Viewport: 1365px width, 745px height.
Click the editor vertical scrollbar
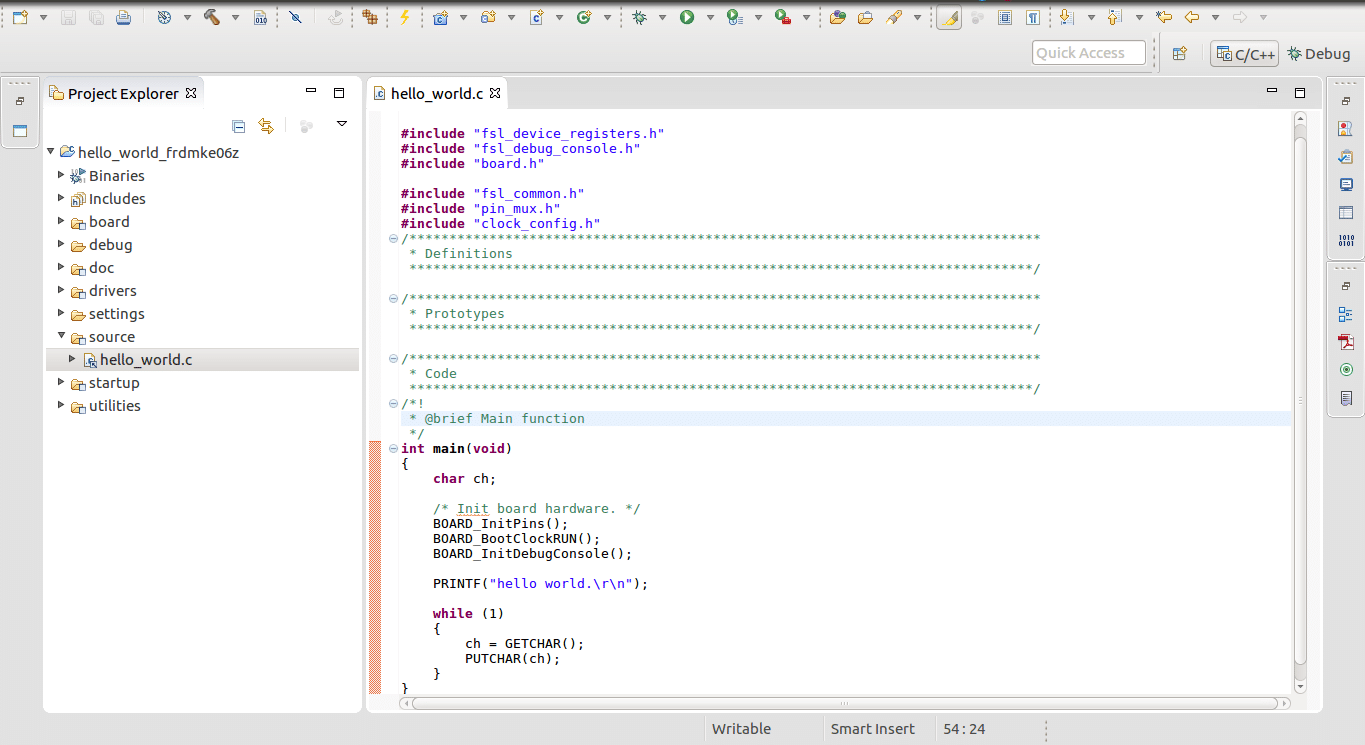coord(1300,400)
